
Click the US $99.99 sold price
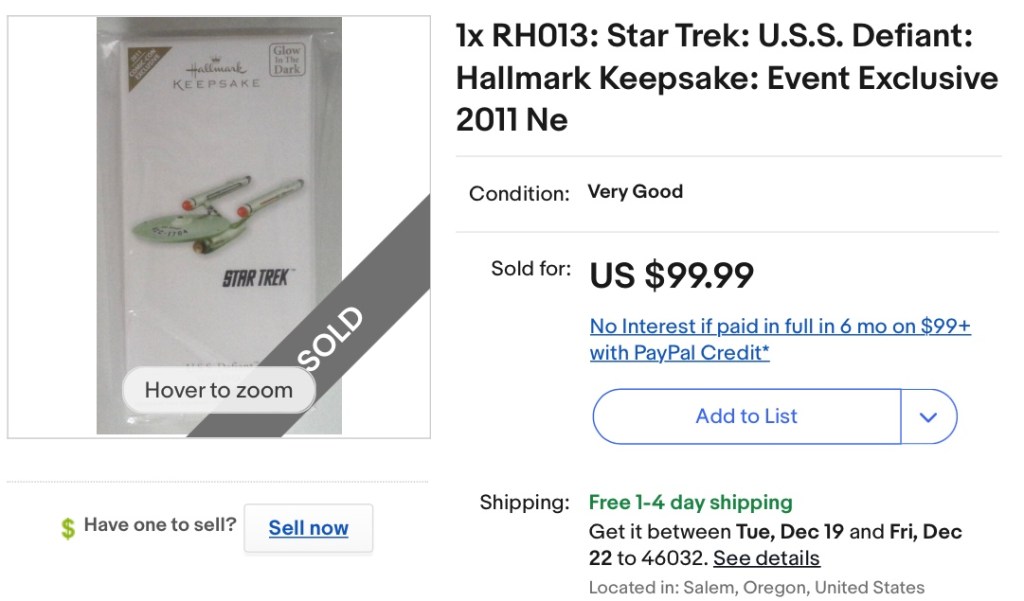click(x=671, y=275)
